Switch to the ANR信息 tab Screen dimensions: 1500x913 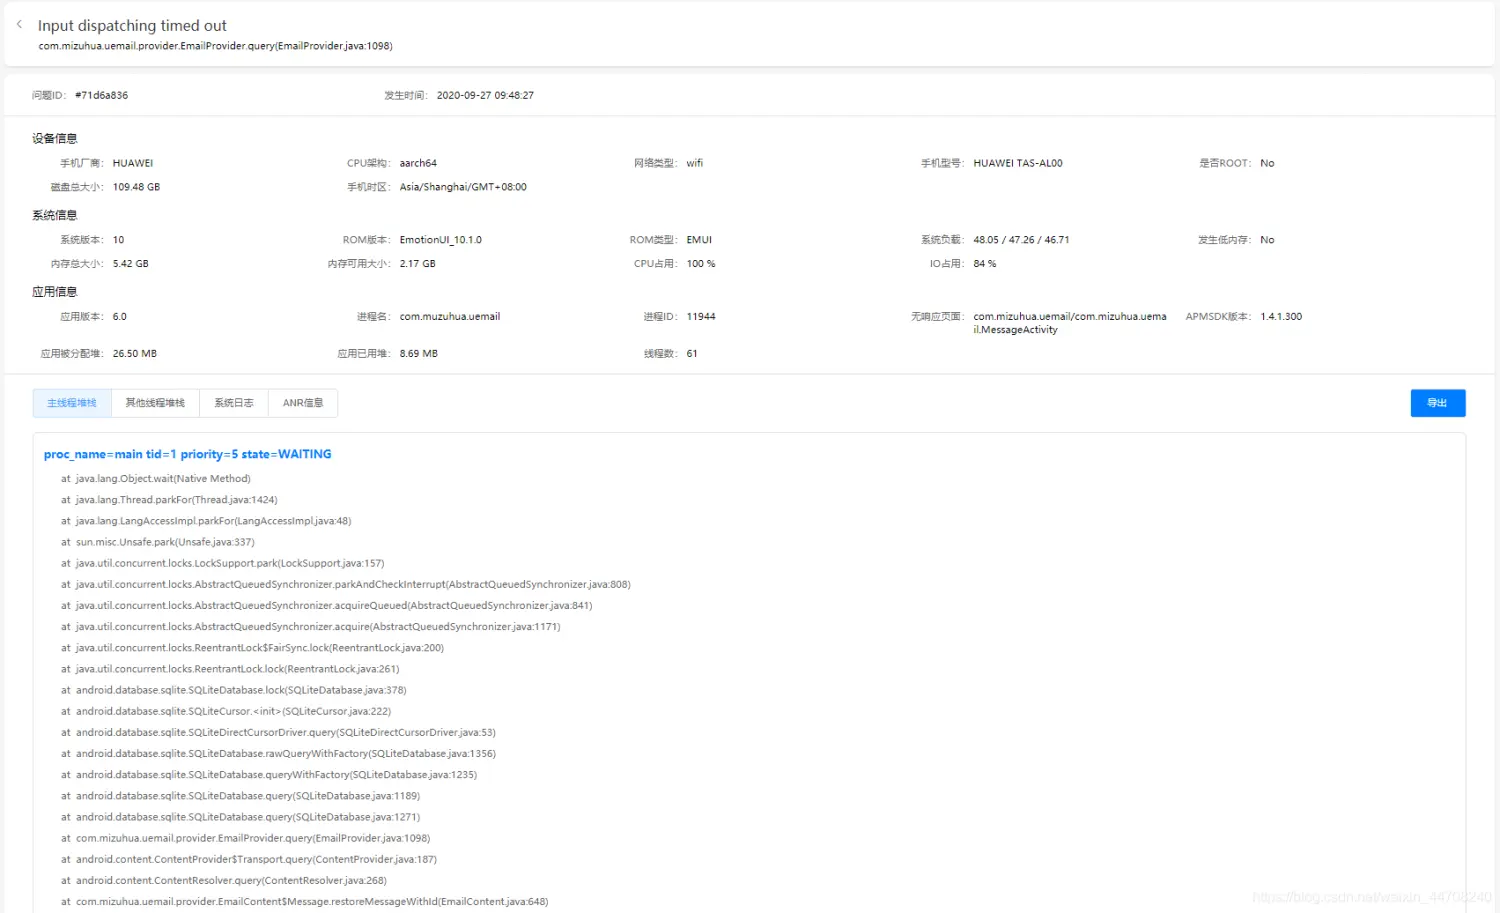click(x=303, y=403)
